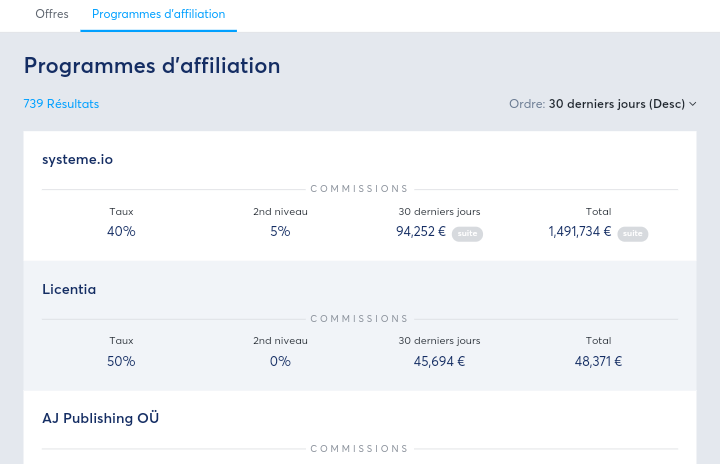
Task: Click the suite badge beside 94,252 €
Action: [x=467, y=234]
